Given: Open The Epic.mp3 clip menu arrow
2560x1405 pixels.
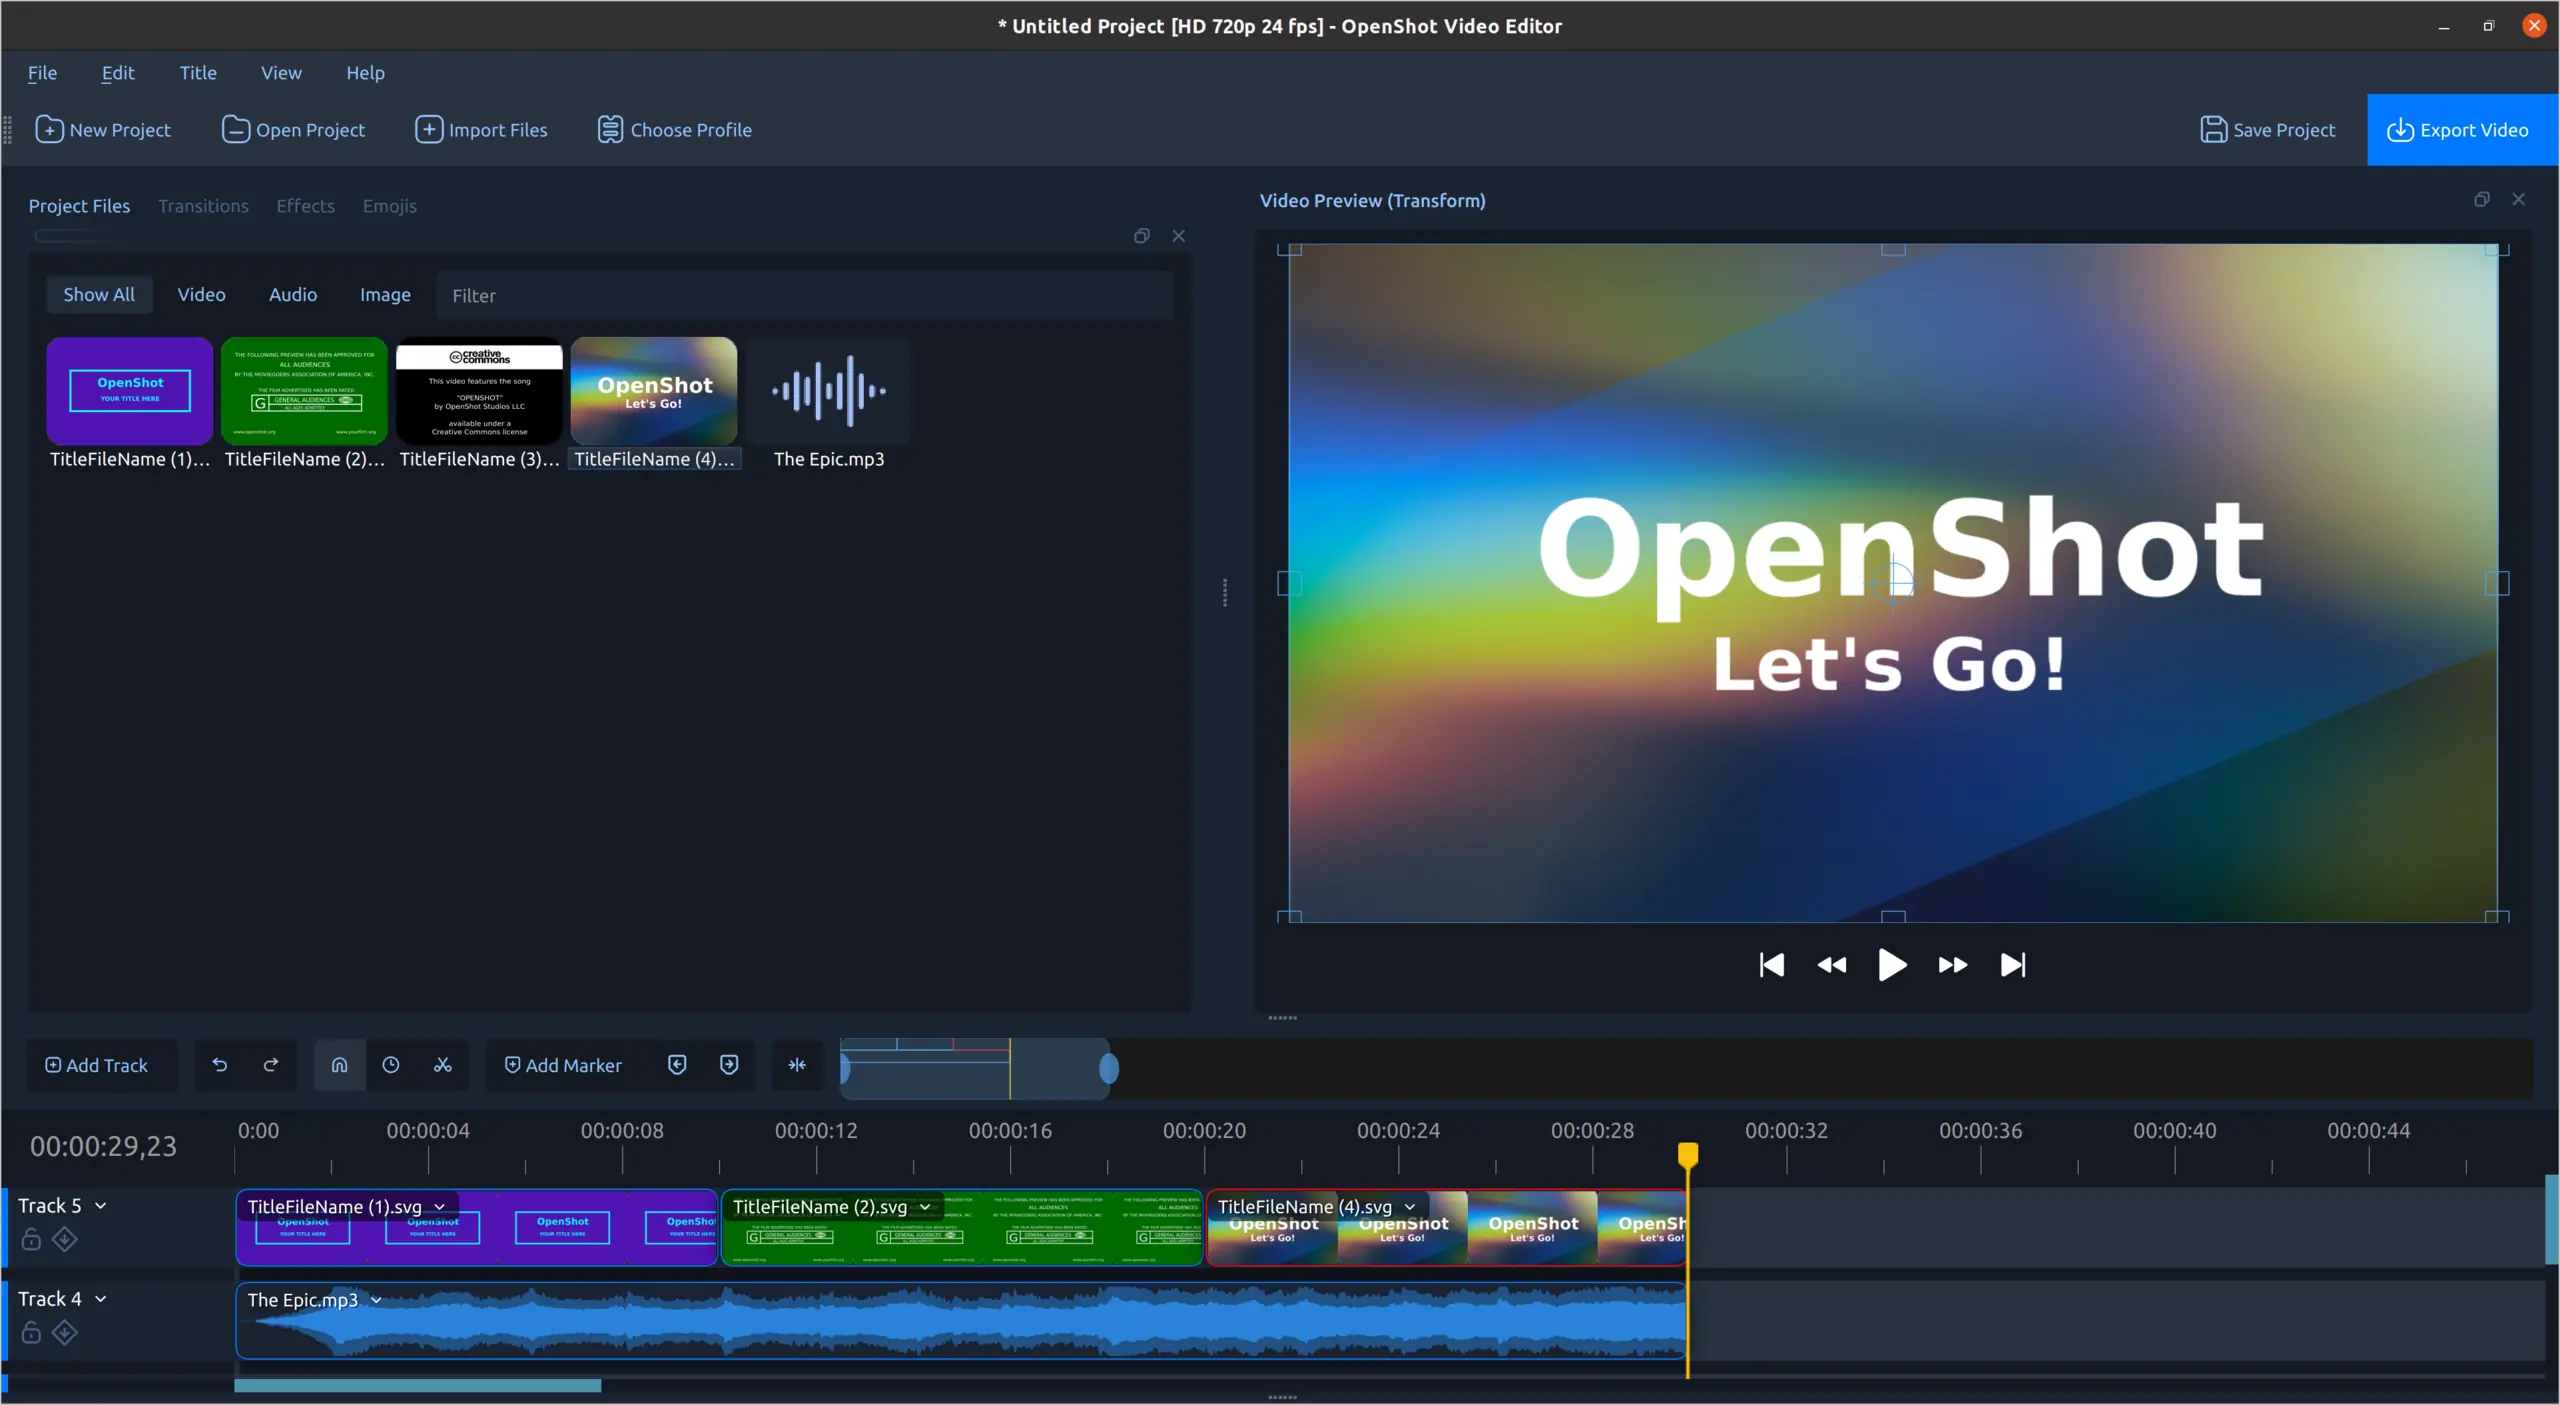Looking at the screenshot, I should 377,1301.
